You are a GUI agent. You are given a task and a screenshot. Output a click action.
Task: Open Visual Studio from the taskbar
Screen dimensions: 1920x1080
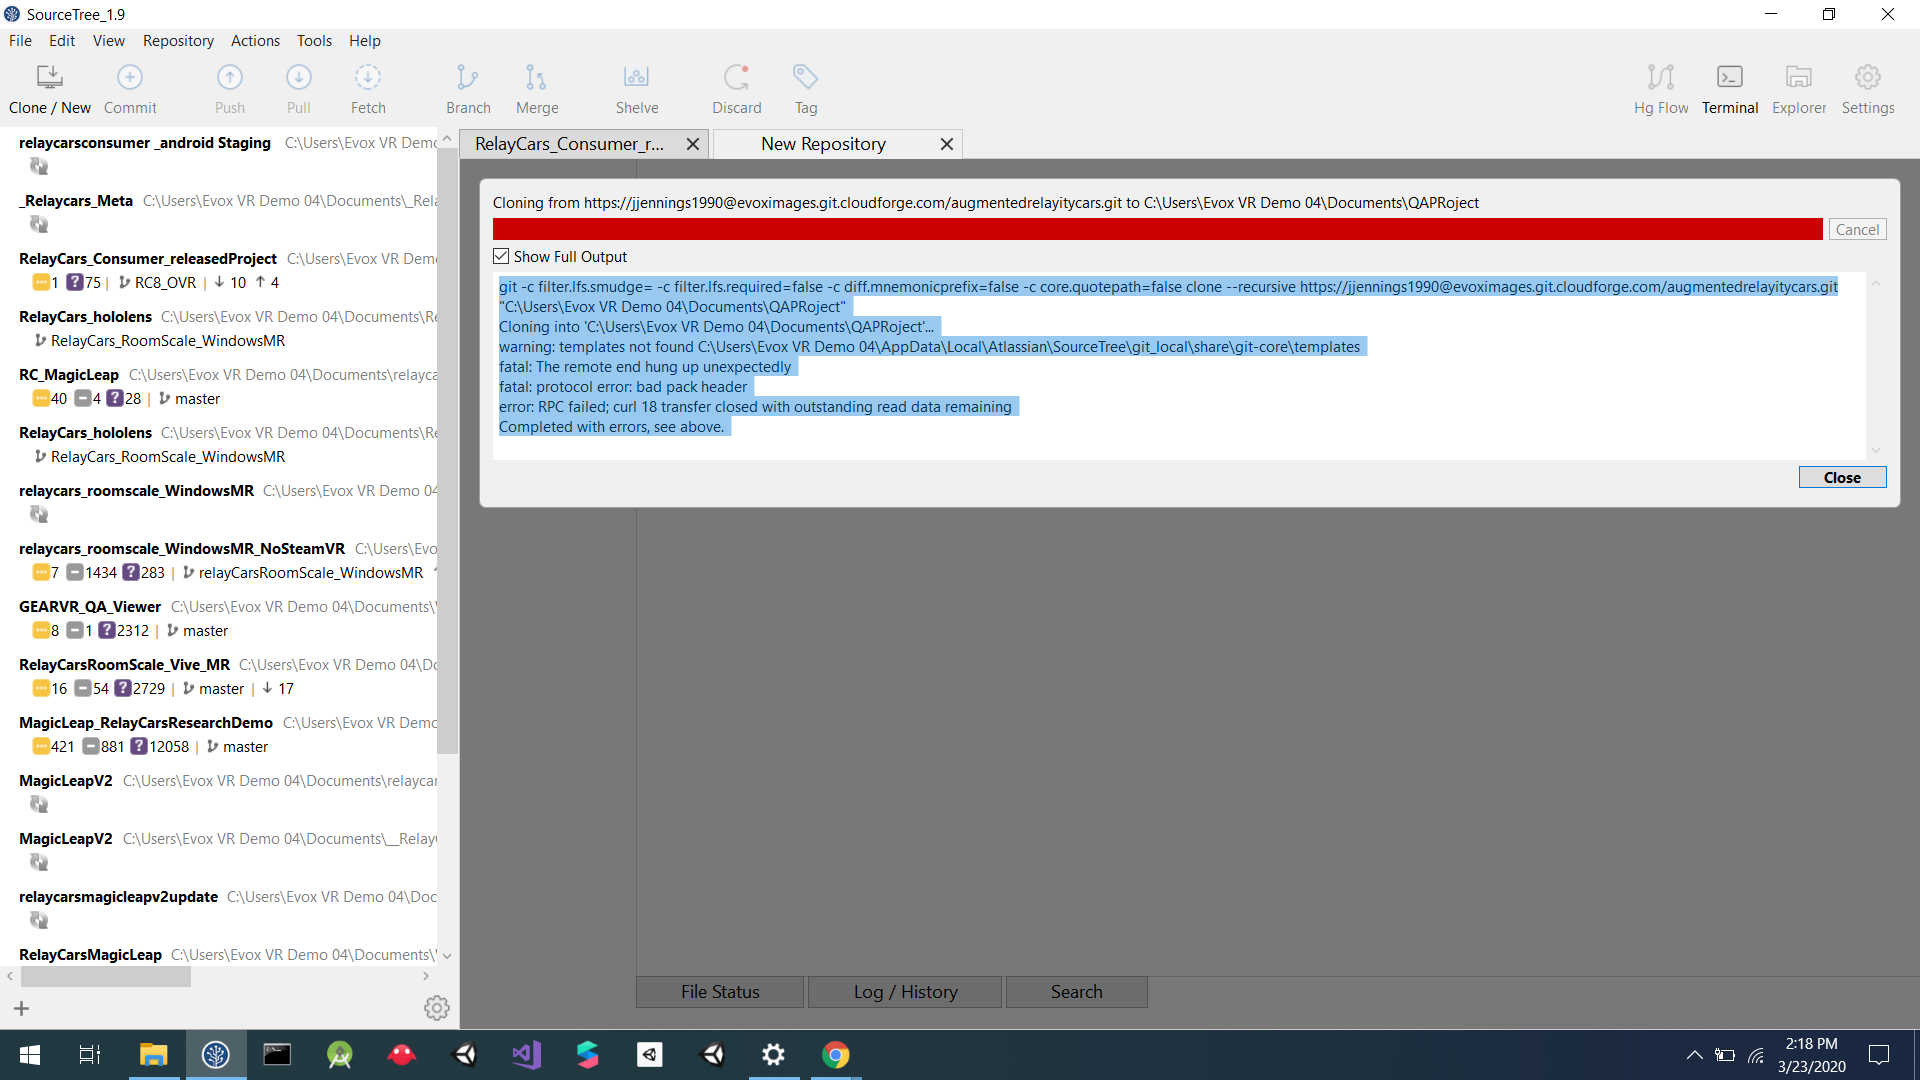coord(526,1055)
